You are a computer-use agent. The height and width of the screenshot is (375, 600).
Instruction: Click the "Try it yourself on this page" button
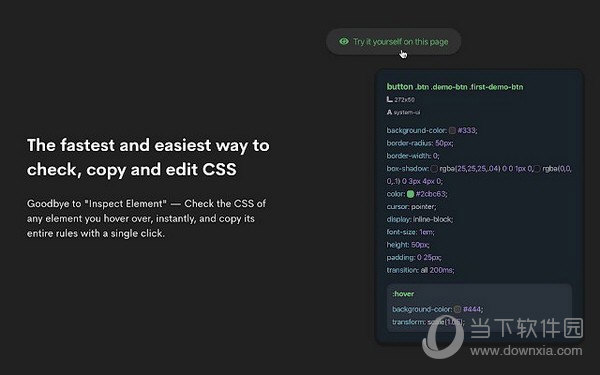[x=393, y=41]
